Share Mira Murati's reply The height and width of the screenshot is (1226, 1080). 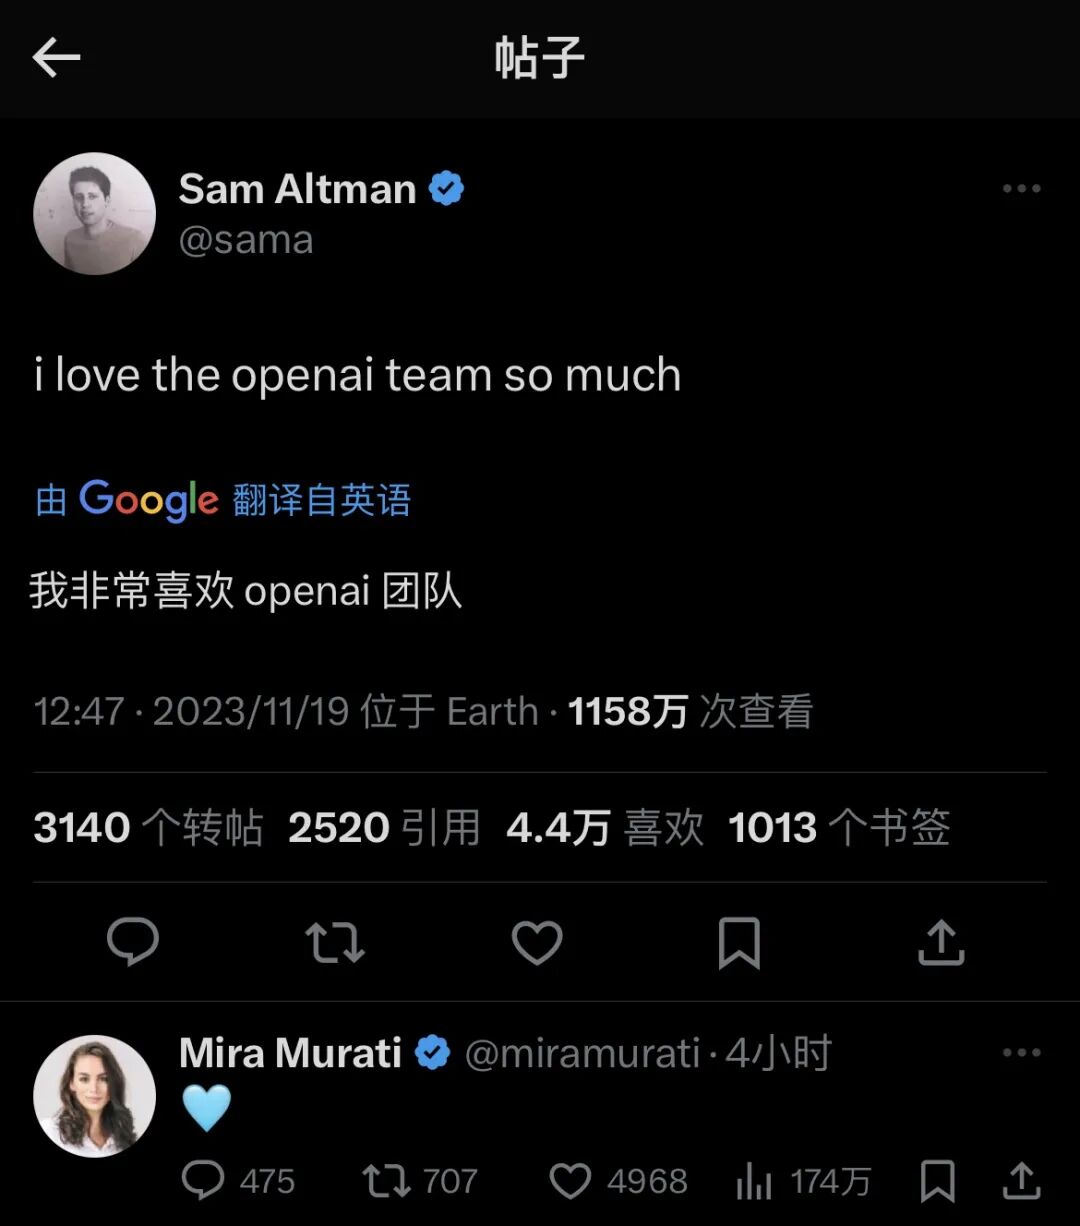[x=1021, y=1181]
